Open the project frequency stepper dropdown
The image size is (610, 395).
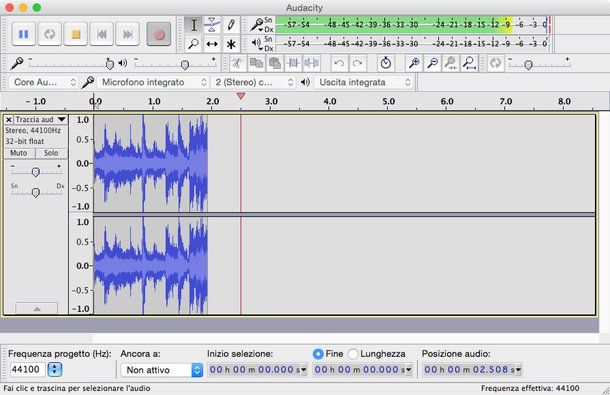pyautogui.click(x=54, y=369)
